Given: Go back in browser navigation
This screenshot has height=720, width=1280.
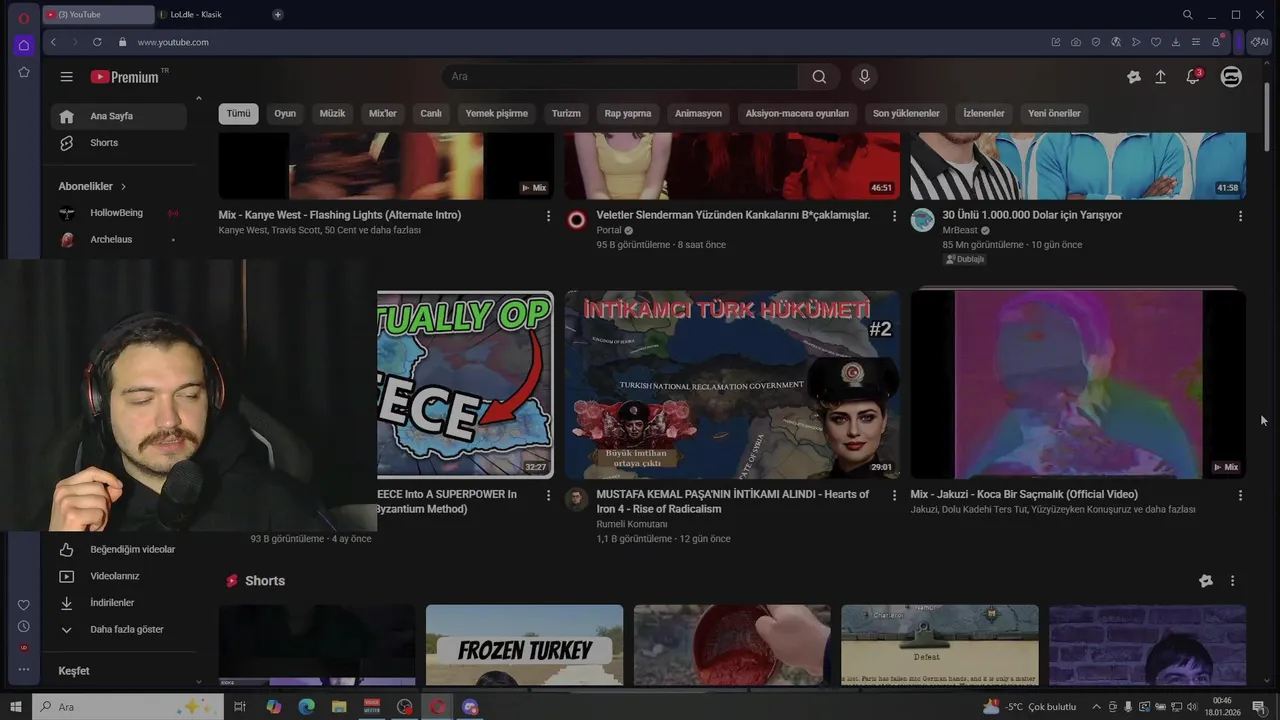Looking at the screenshot, I should 53,42.
